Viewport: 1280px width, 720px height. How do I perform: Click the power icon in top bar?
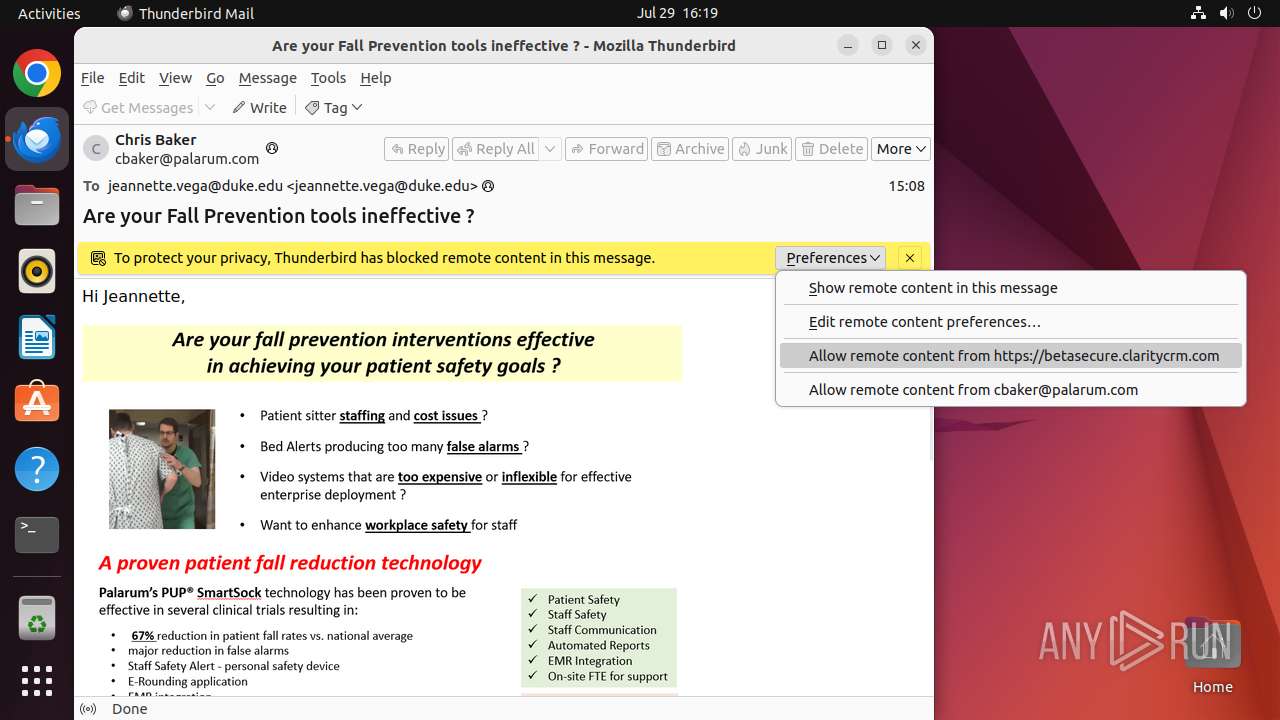[x=1255, y=14]
